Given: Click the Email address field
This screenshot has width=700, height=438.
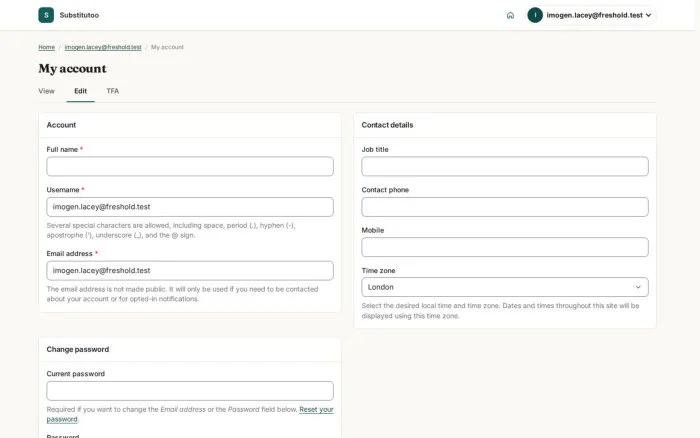Looking at the screenshot, I should [190, 271].
